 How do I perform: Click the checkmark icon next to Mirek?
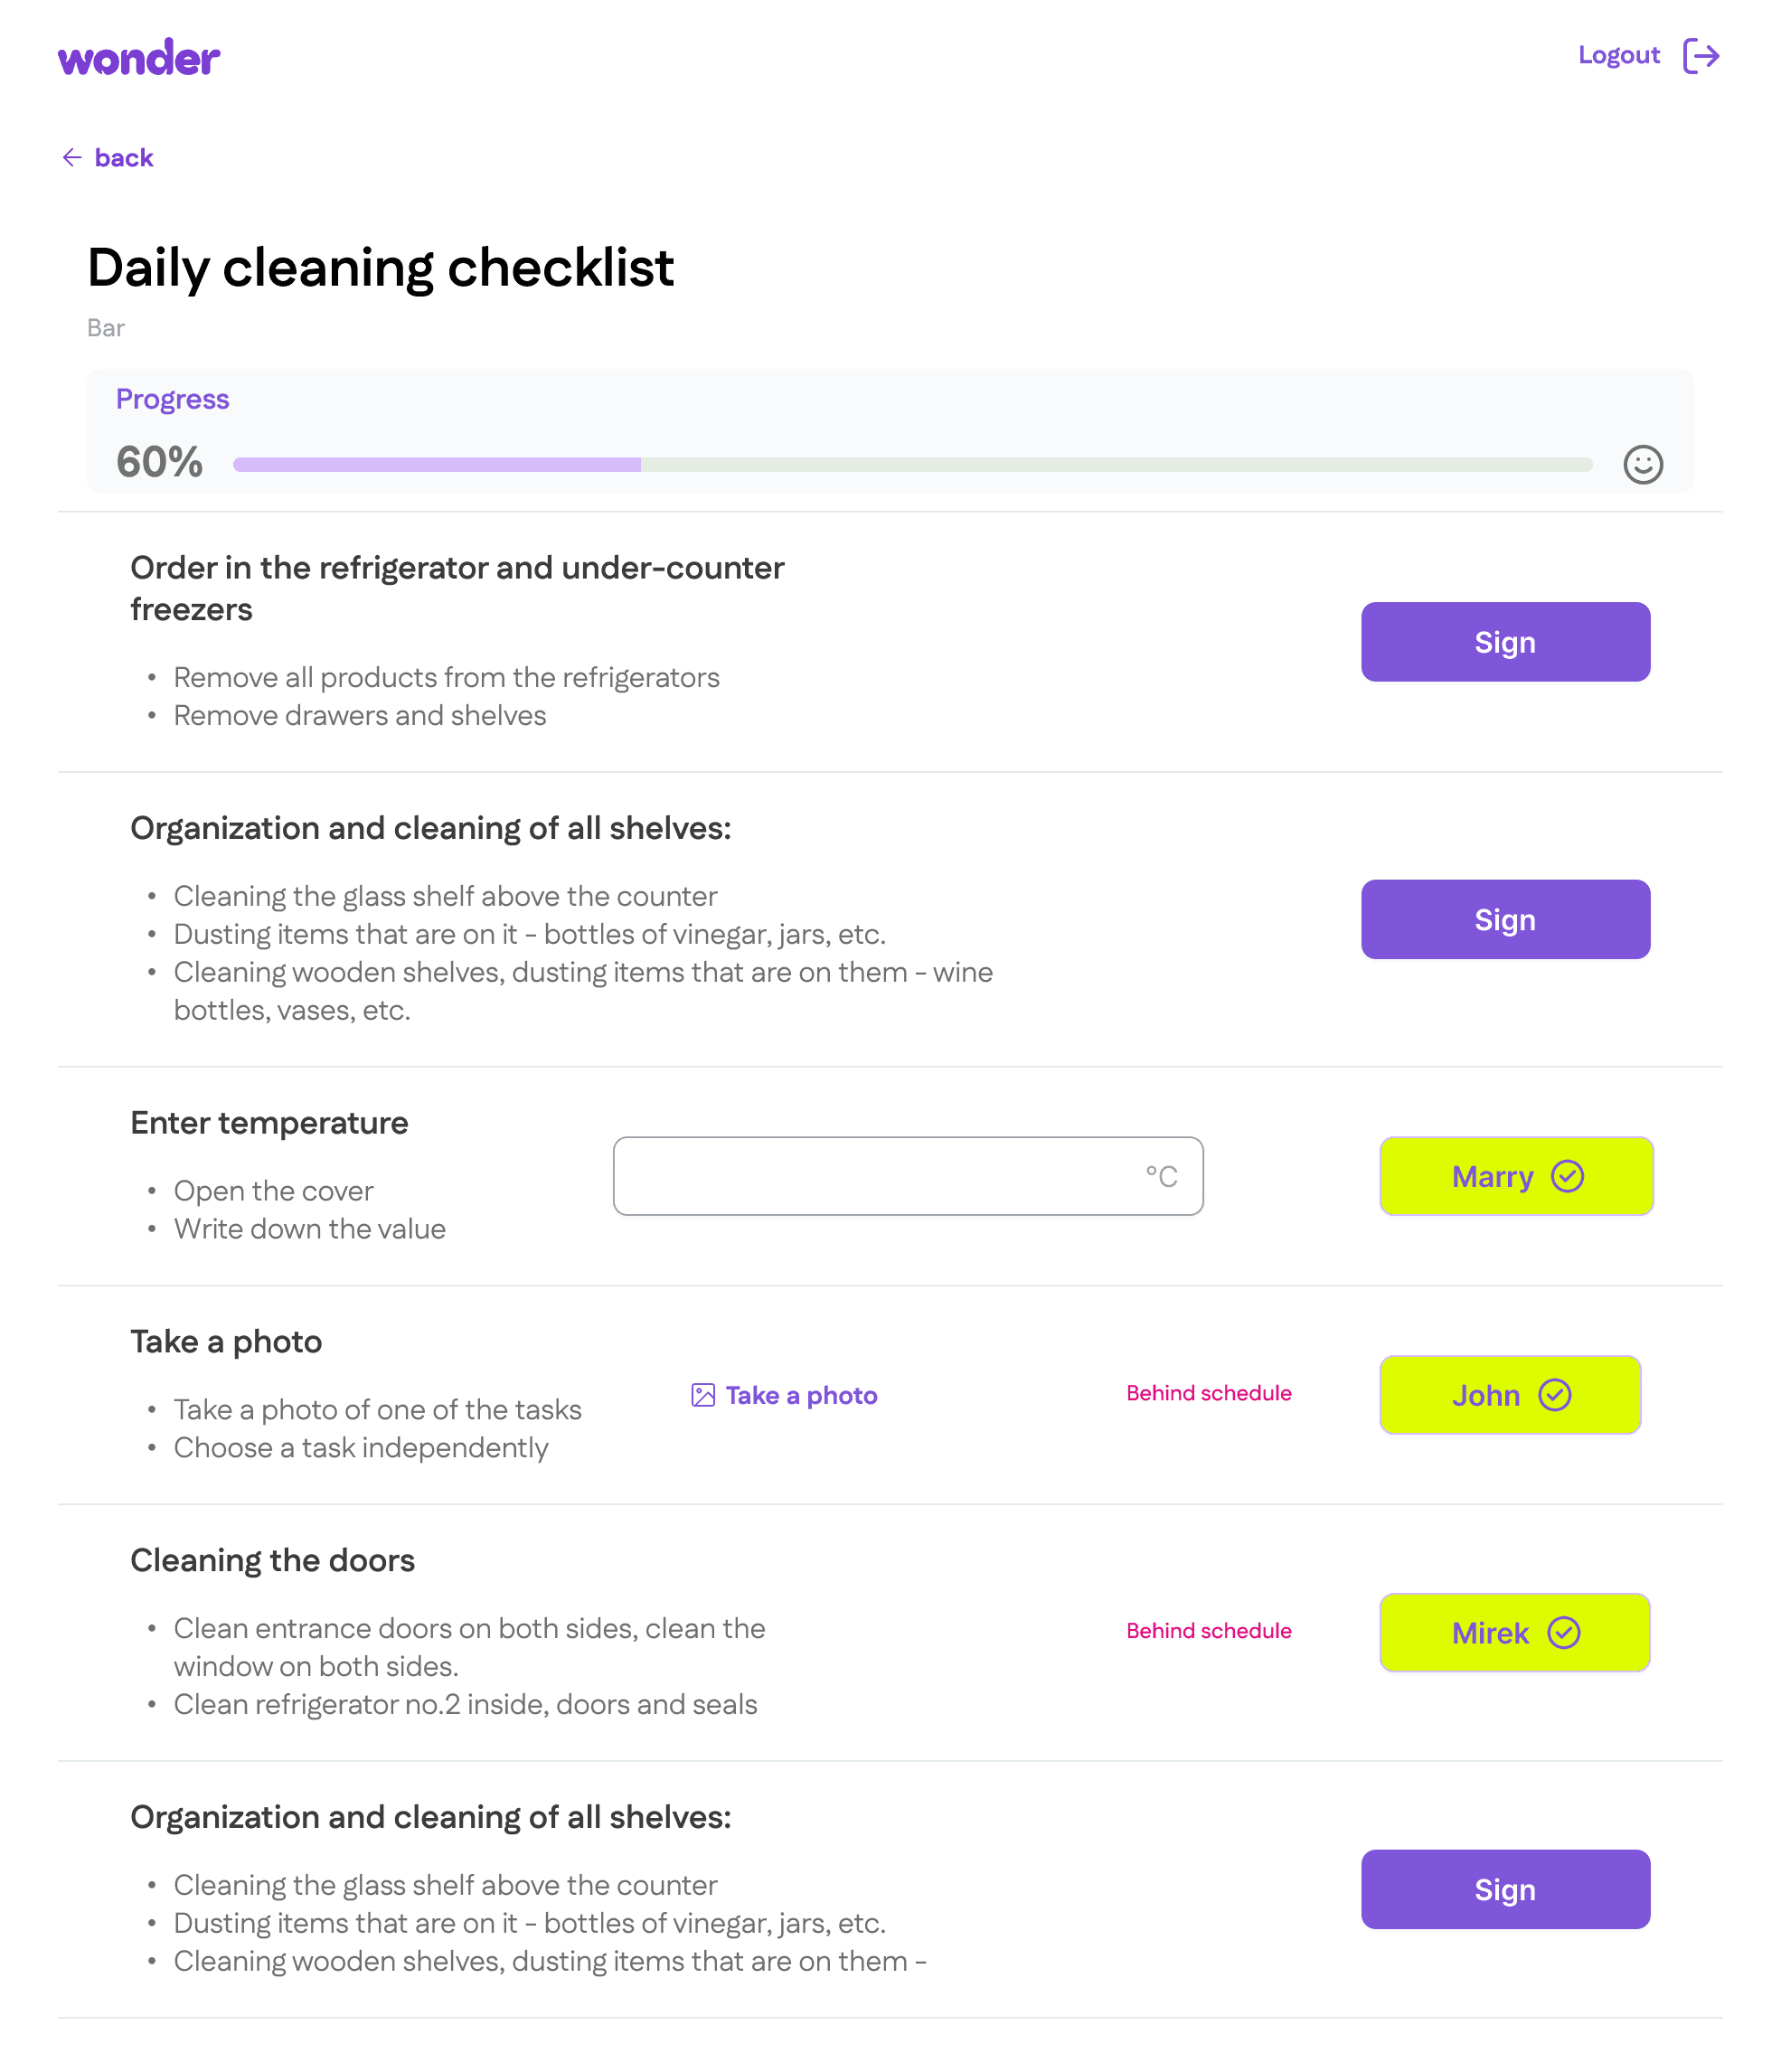[x=1564, y=1633]
